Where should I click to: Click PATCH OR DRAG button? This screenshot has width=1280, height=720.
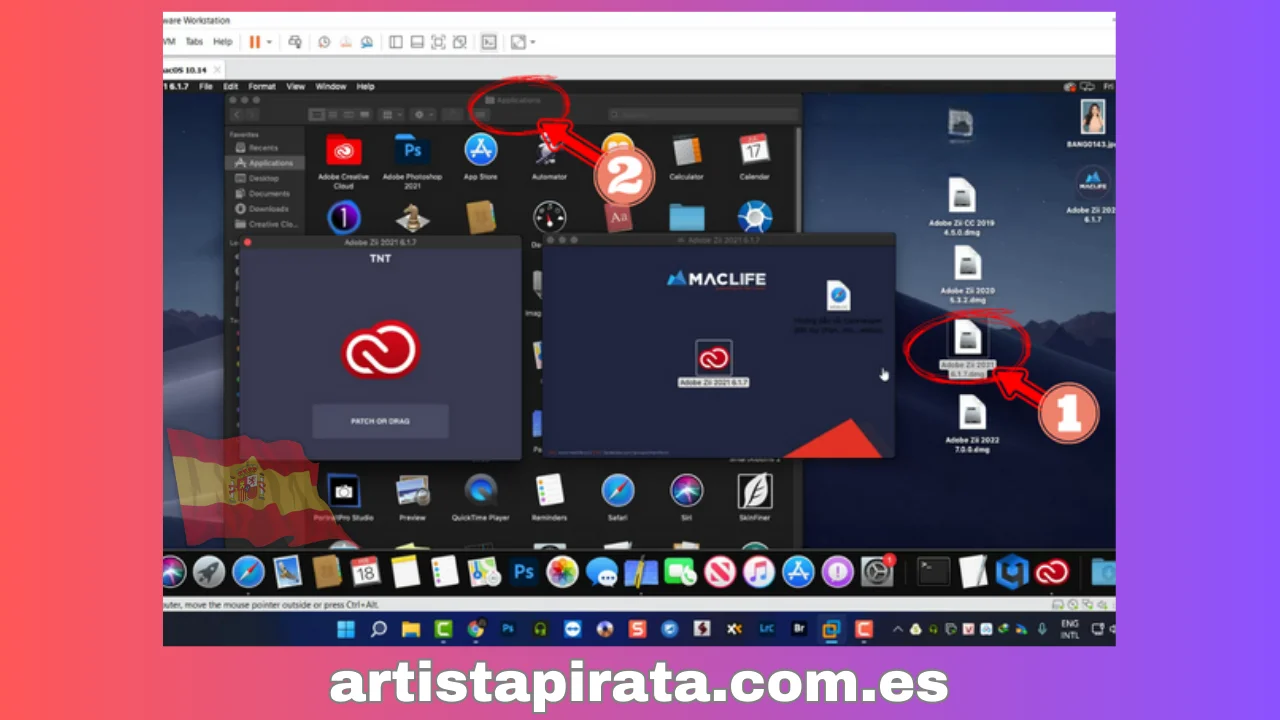point(380,421)
